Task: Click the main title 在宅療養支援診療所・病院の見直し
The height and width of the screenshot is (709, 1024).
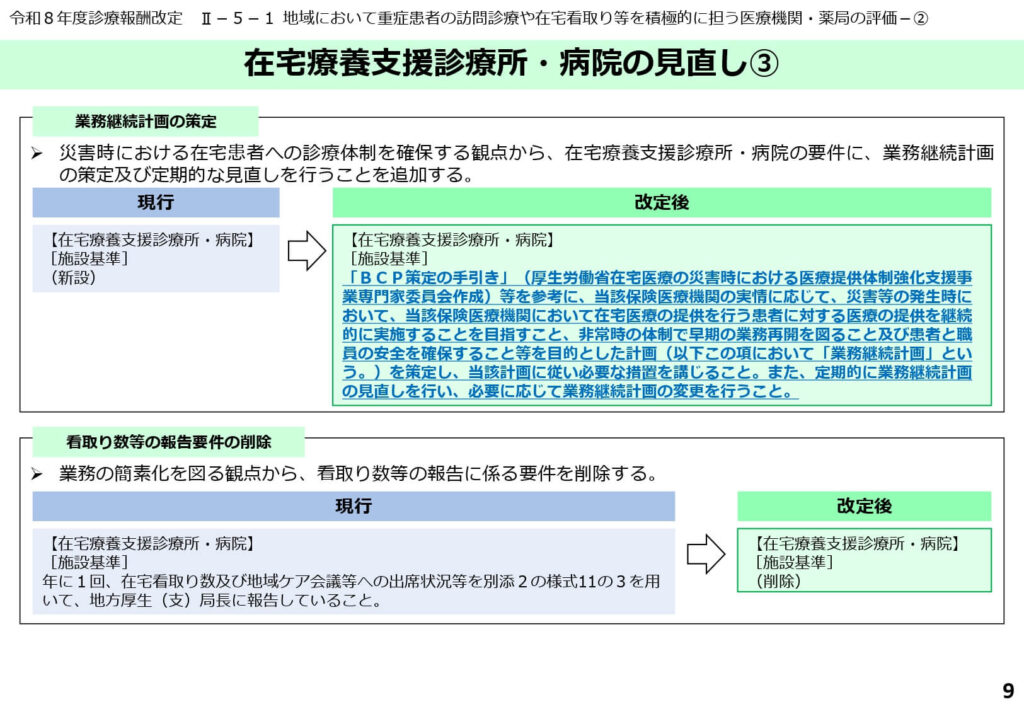Action: click(495, 64)
